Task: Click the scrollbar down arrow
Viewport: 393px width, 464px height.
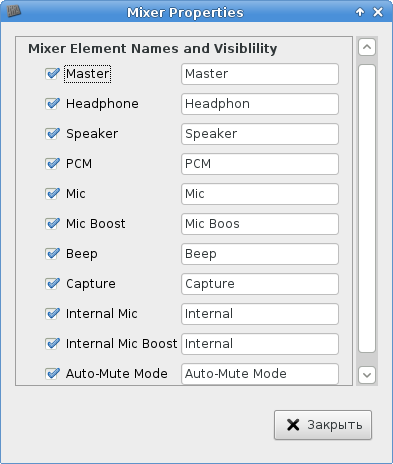Action: point(367,375)
